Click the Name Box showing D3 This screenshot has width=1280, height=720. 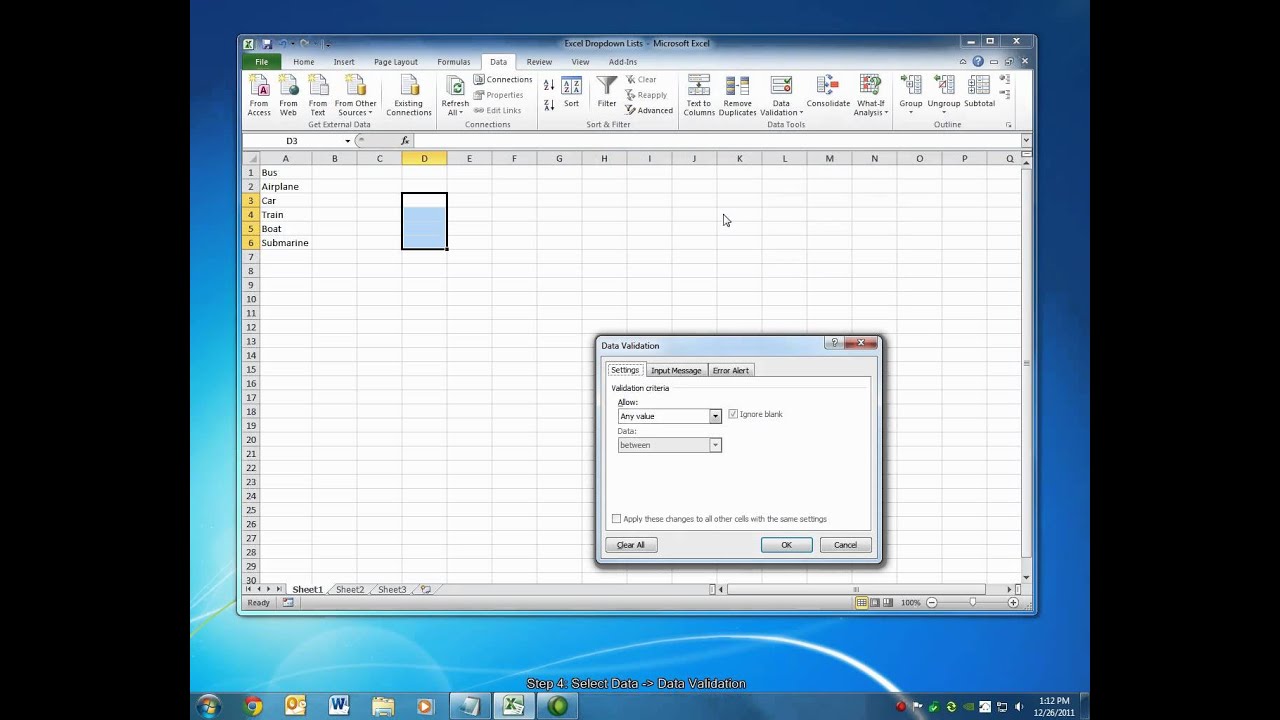point(292,141)
